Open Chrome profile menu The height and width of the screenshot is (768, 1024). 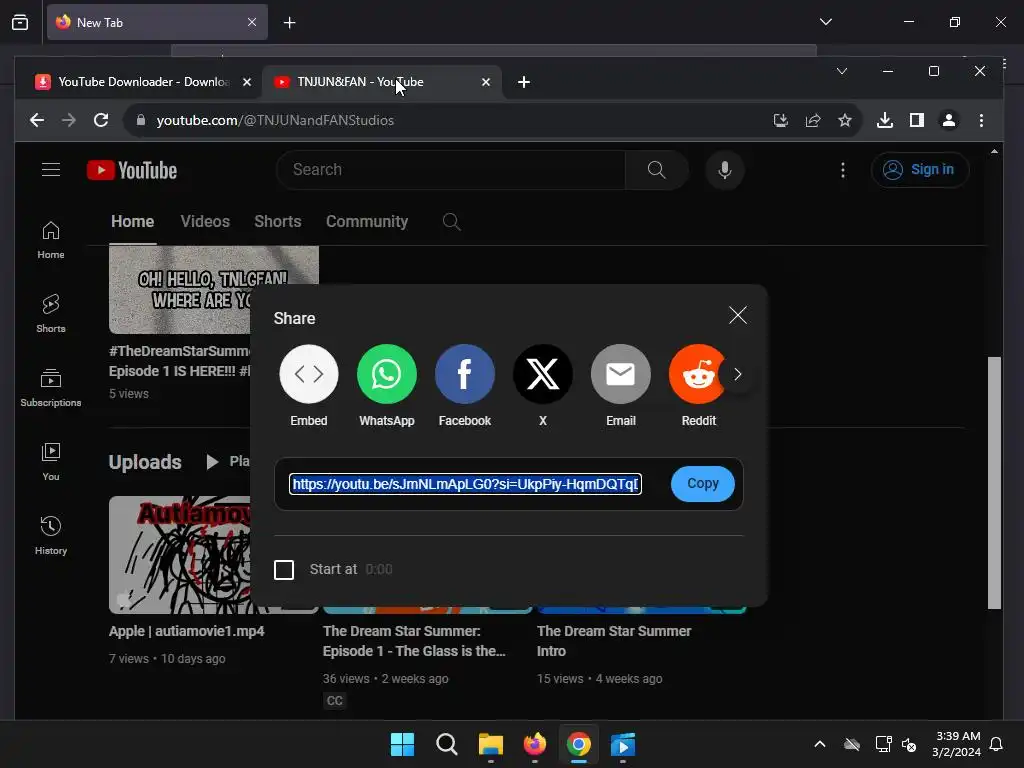(x=949, y=120)
